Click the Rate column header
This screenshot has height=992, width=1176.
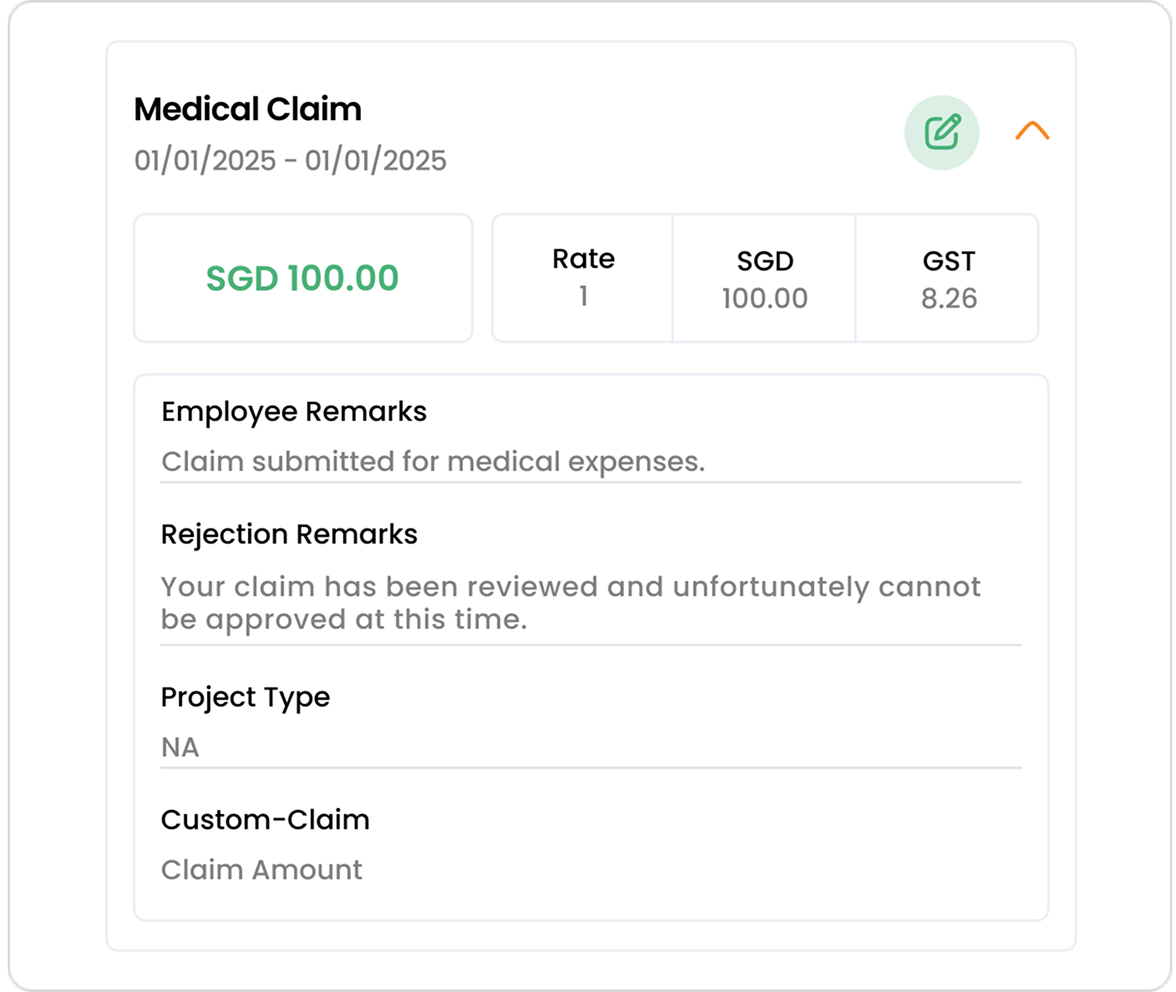(x=584, y=259)
